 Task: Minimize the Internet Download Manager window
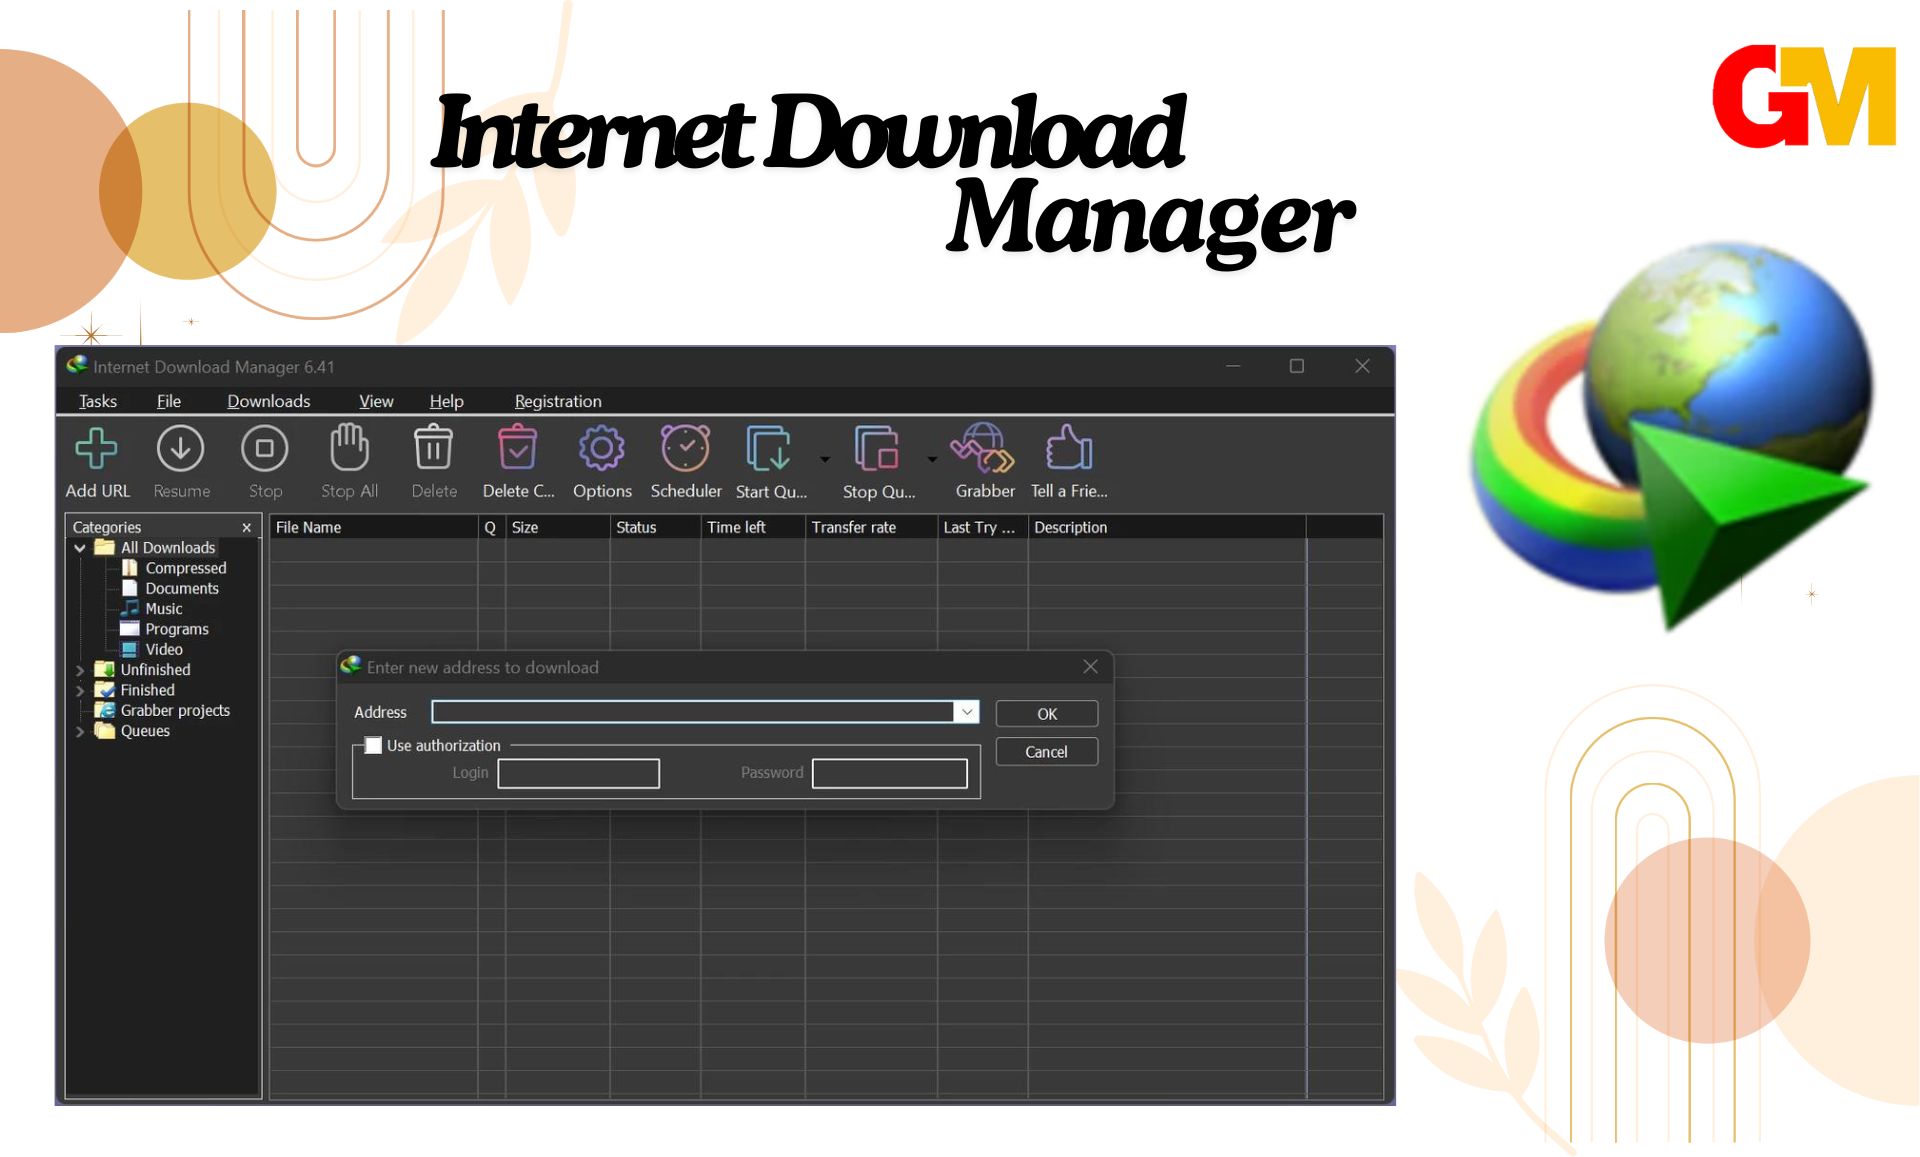pyautogui.click(x=1233, y=366)
